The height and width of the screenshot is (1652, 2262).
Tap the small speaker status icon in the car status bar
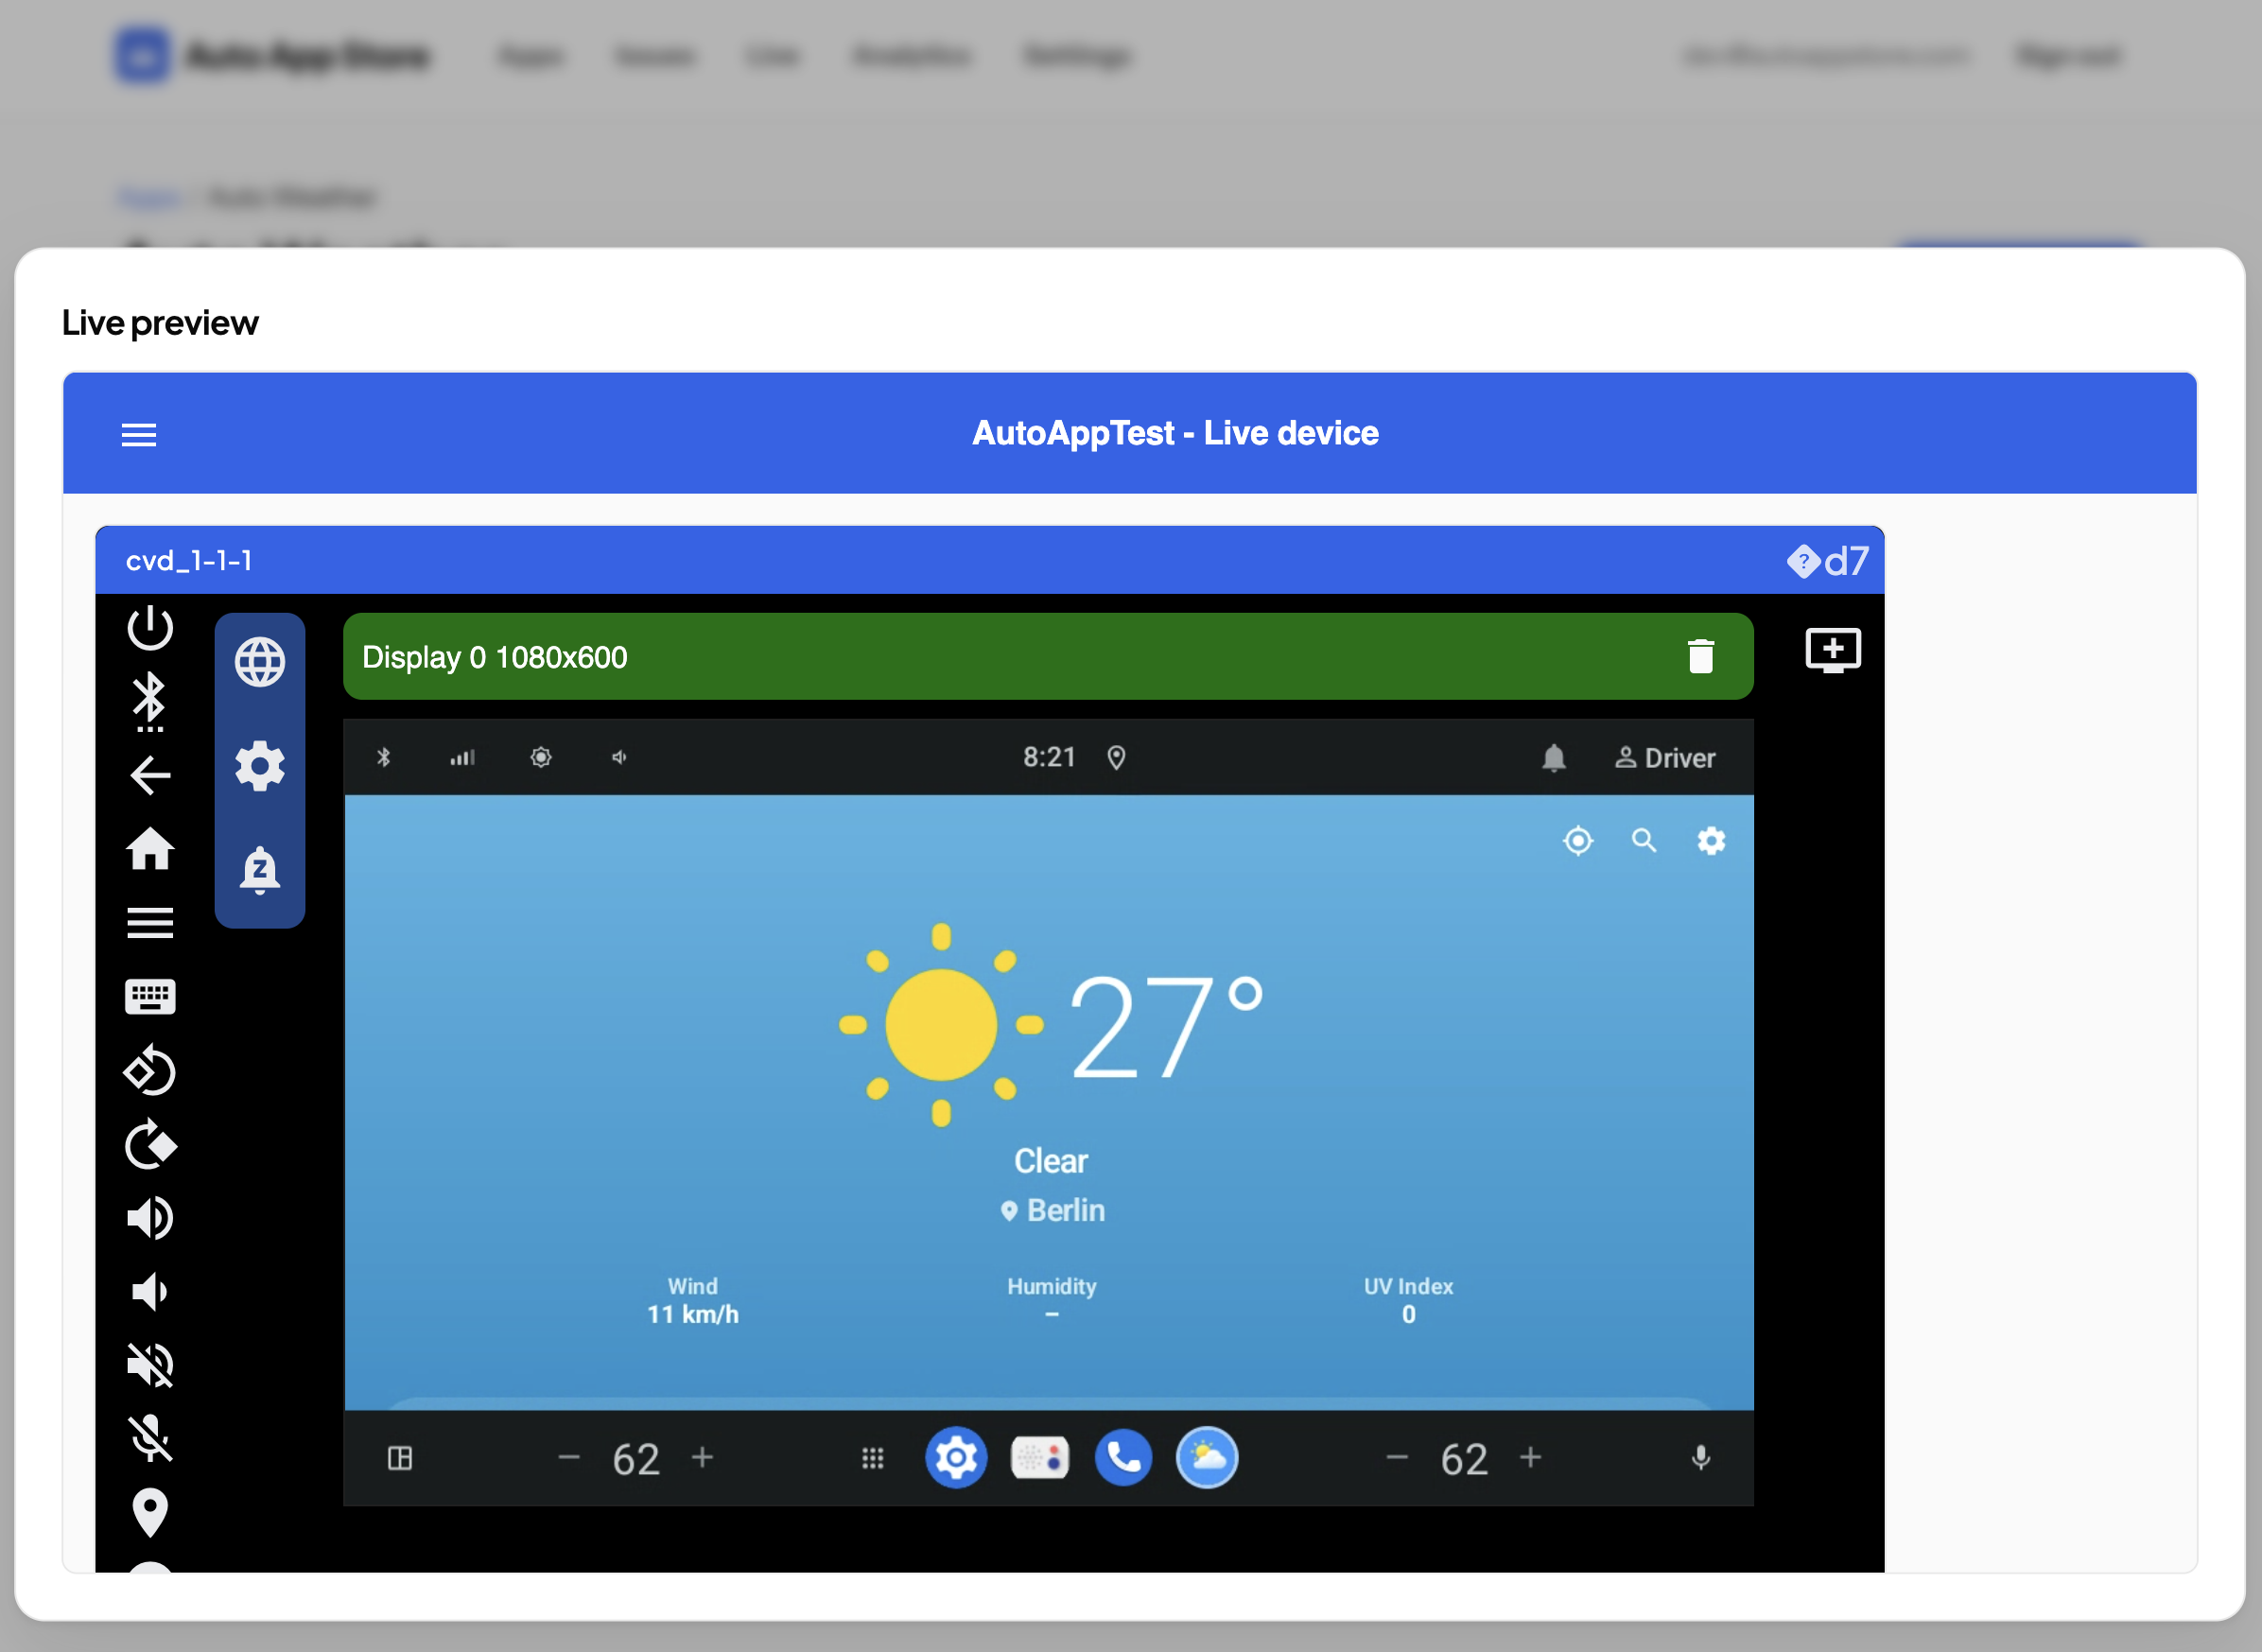click(x=620, y=757)
